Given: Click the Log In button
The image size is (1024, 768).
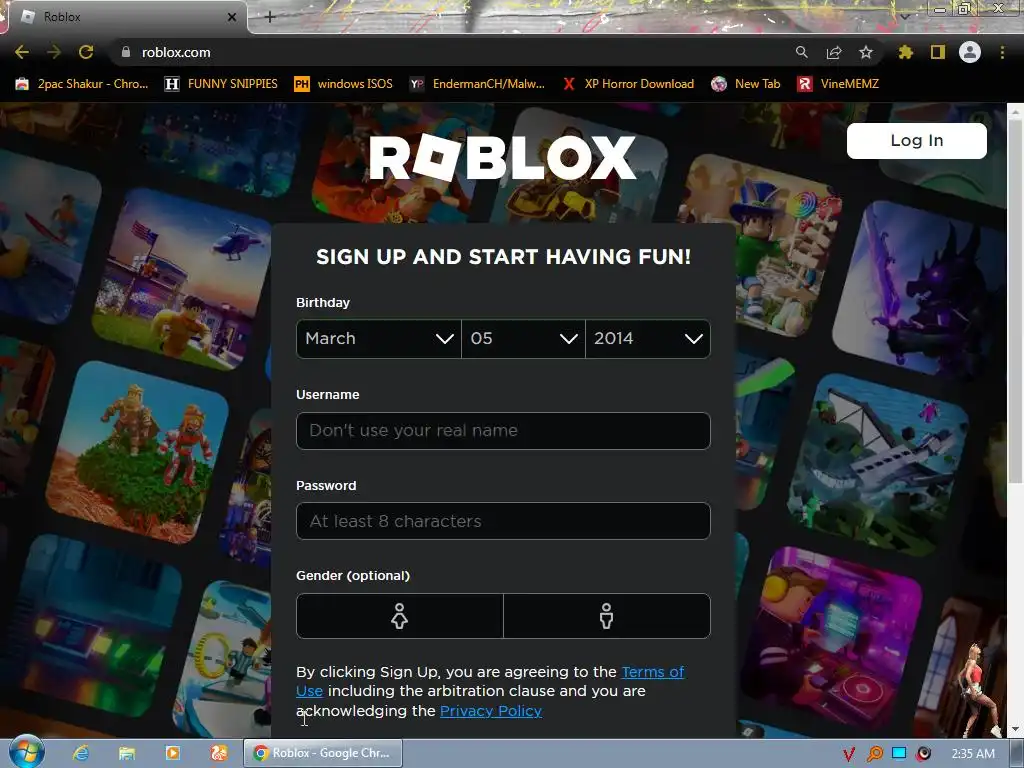Looking at the screenshot, I should coord(916,140).
